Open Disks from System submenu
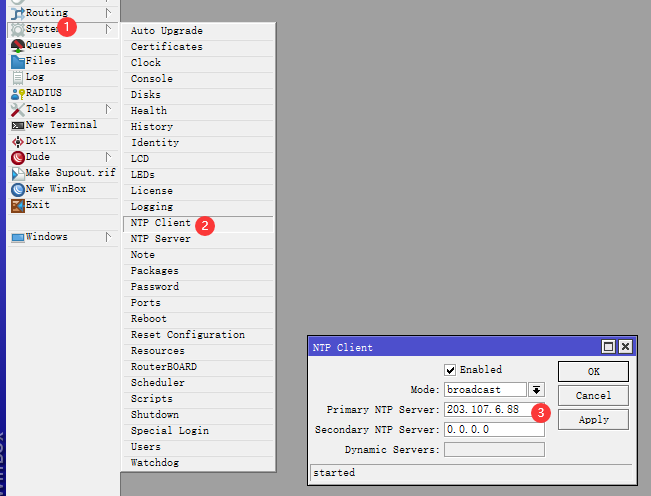This screenshot has width=651, height=496. 198,95
